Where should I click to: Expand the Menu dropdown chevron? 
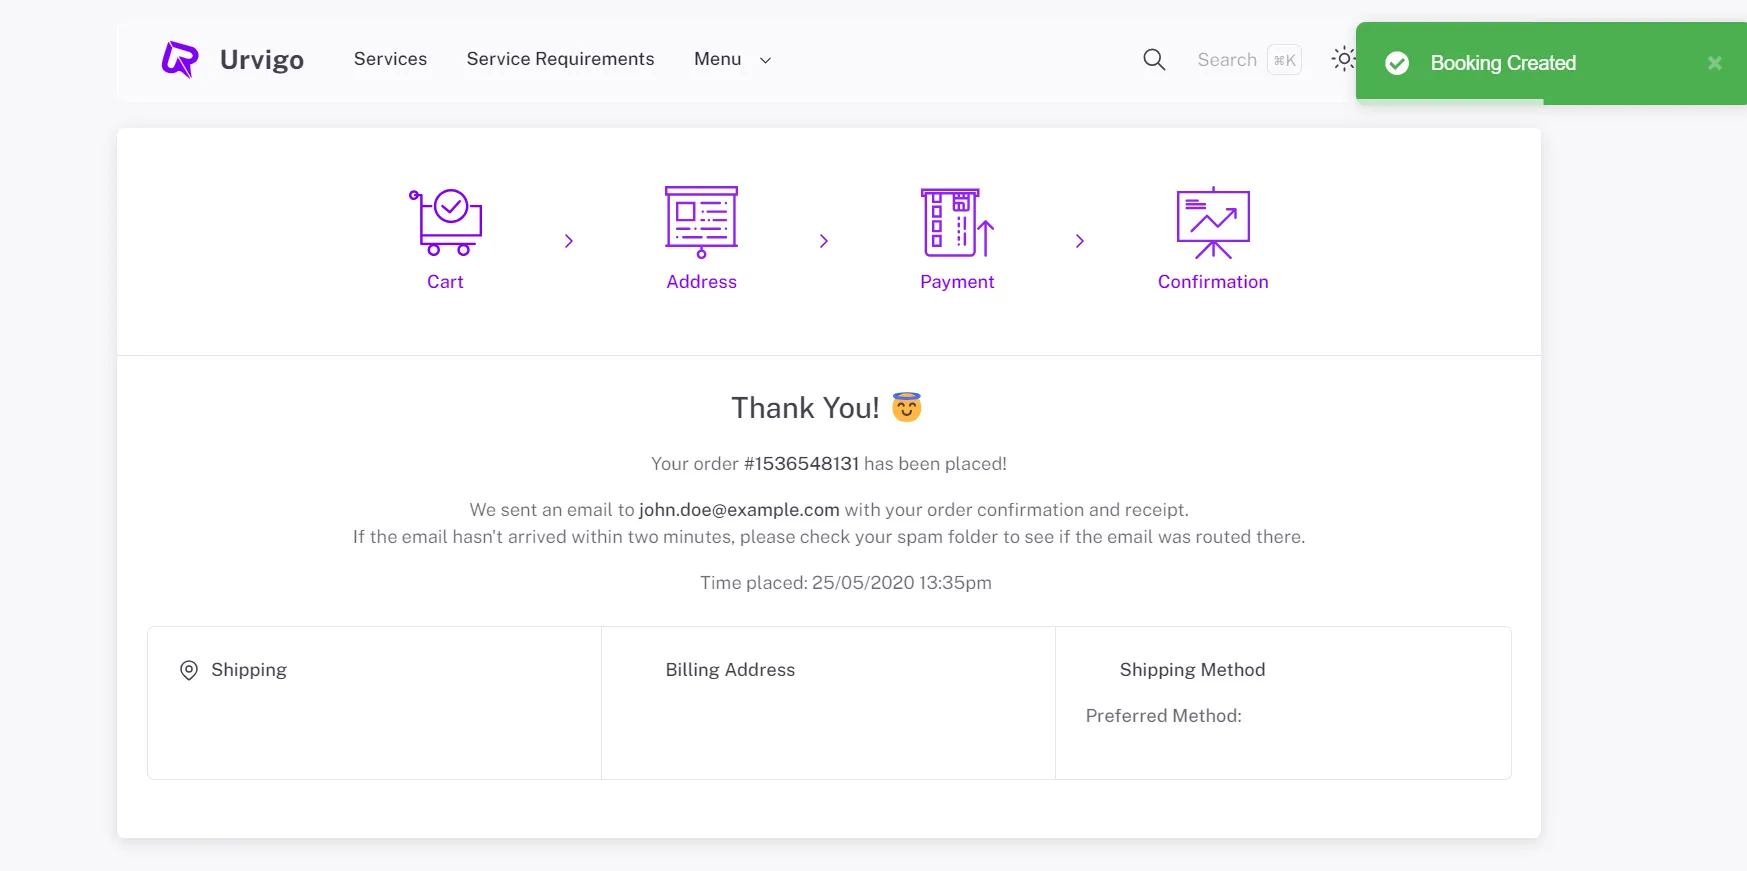[766, 61]
